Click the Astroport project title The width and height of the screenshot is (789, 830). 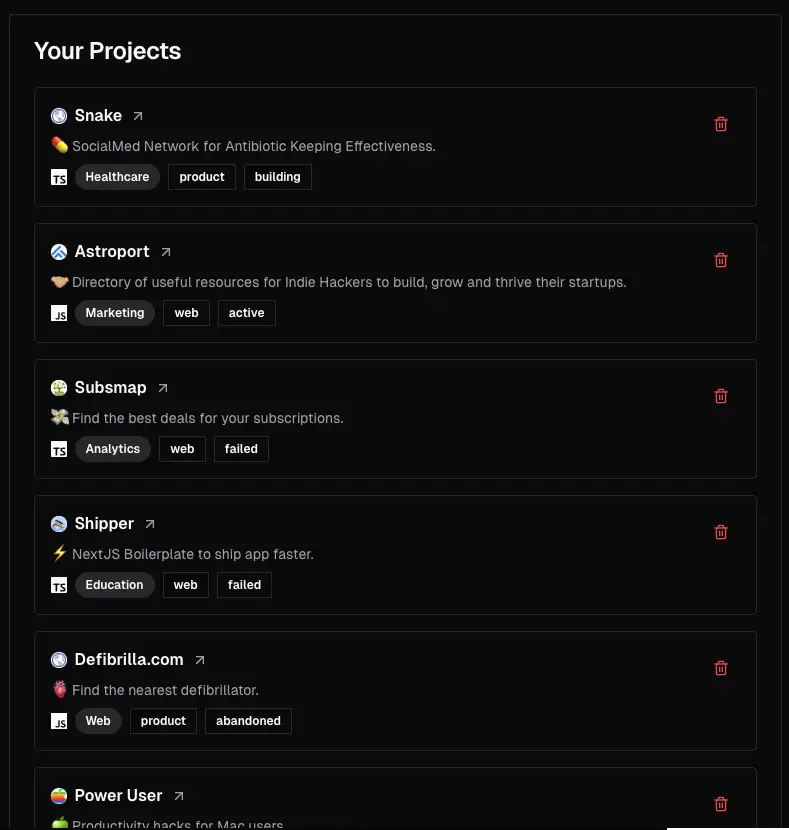[x=112, y=252]
